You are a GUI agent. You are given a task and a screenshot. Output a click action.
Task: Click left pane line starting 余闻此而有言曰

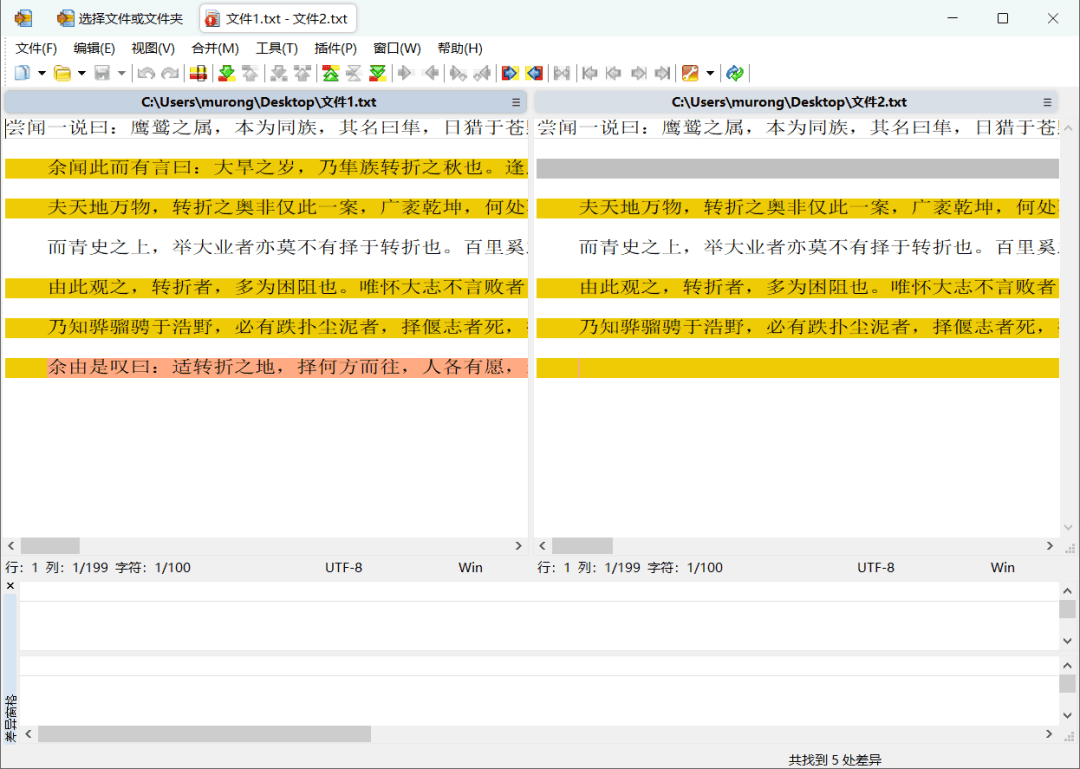coord(266,168)
